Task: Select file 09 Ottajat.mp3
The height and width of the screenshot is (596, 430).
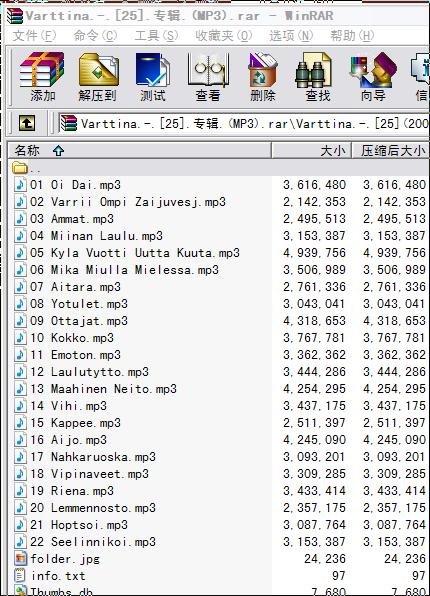Action: point(79,321)
